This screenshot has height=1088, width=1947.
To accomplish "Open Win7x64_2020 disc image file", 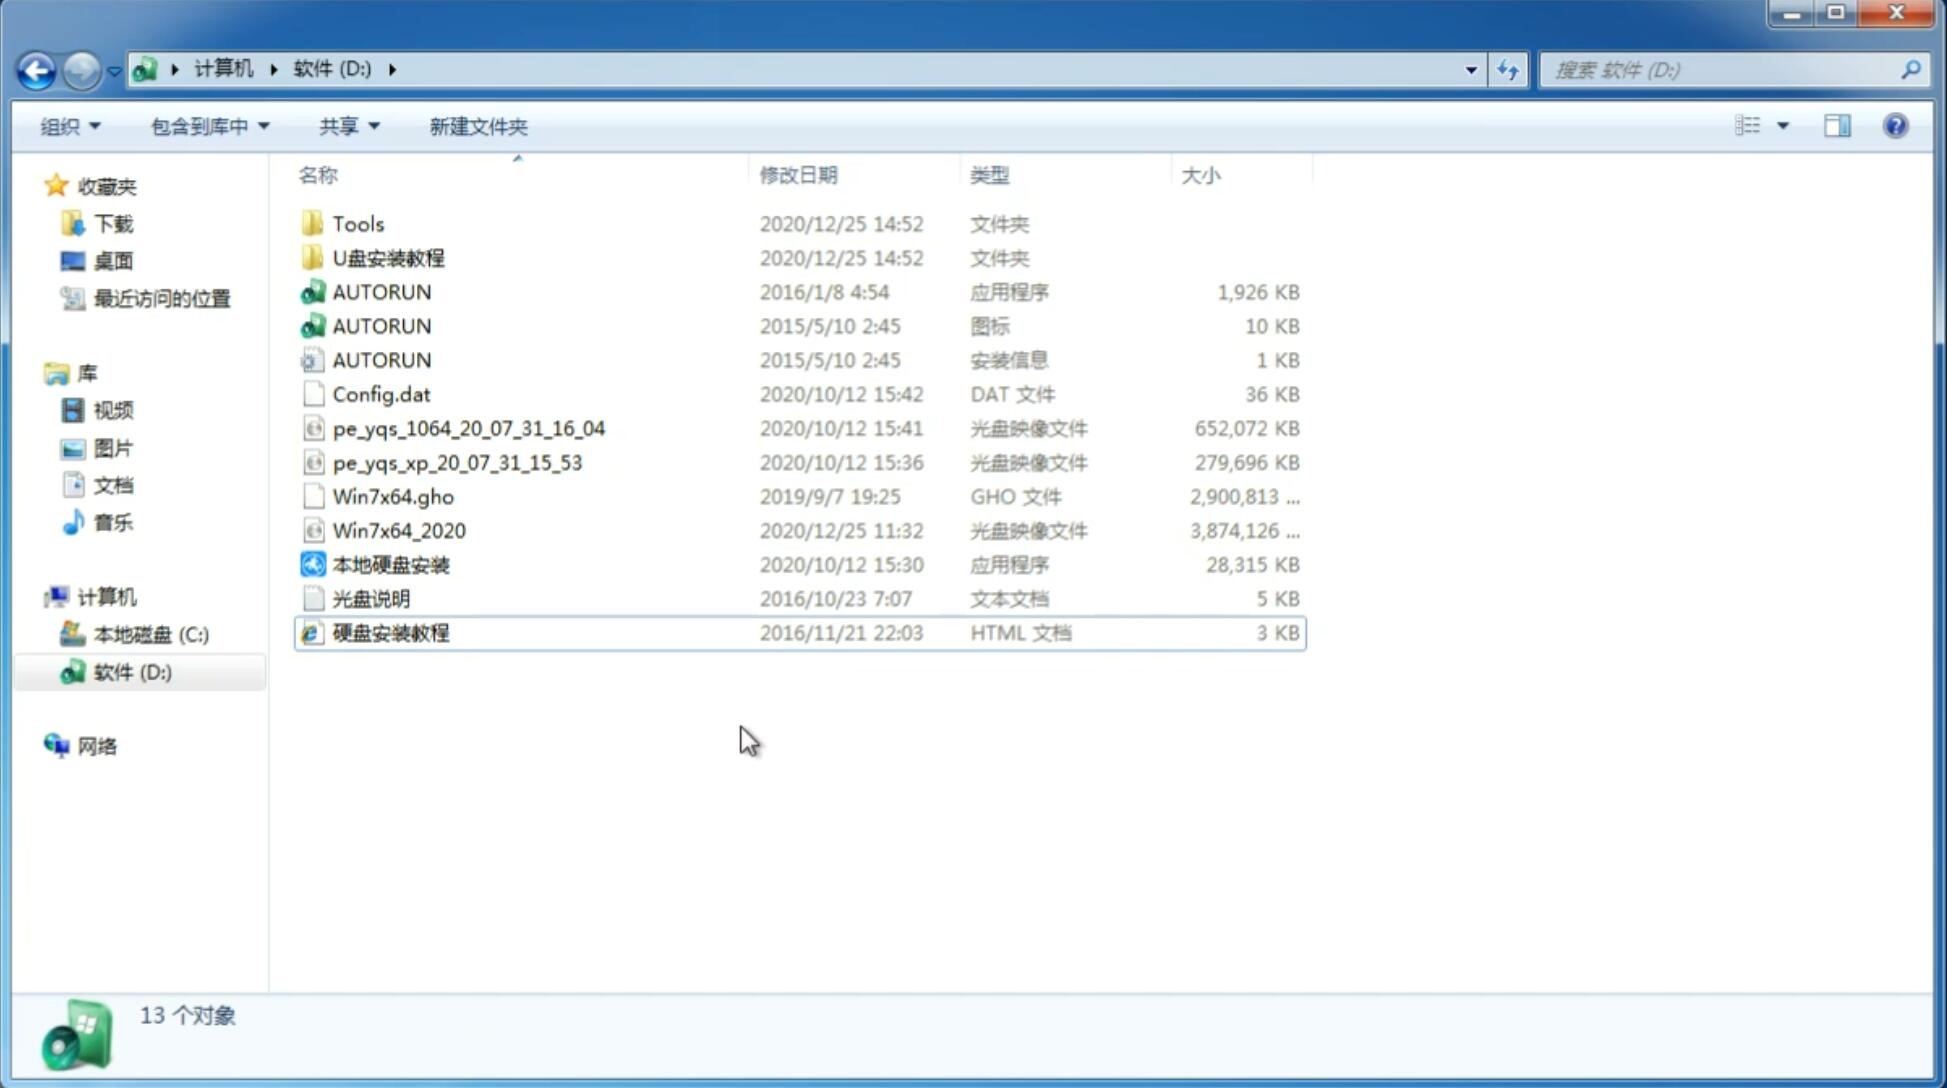I will tap(398, 531).
